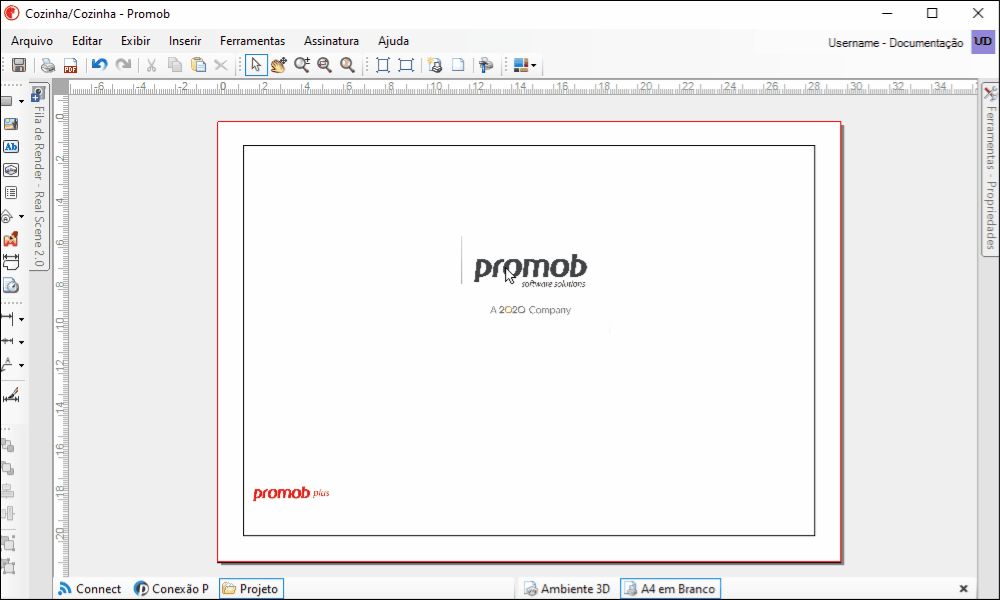This screenshot has height=600, width=1000.
Task: Save the project with the floppy disk icon
Action: (x=18, y=65)
